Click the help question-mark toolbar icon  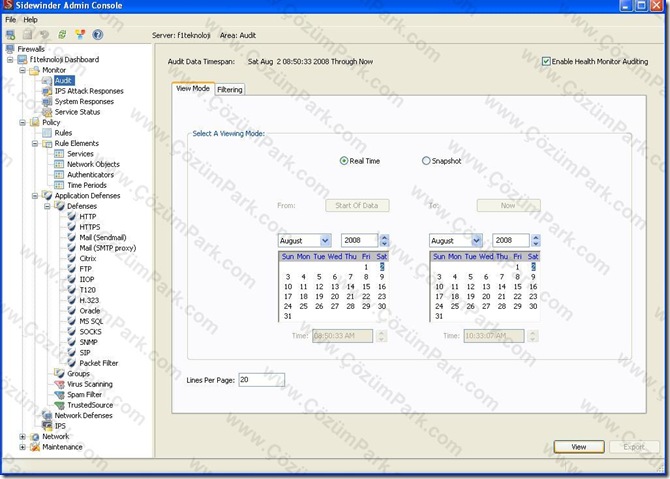[98, 35]
